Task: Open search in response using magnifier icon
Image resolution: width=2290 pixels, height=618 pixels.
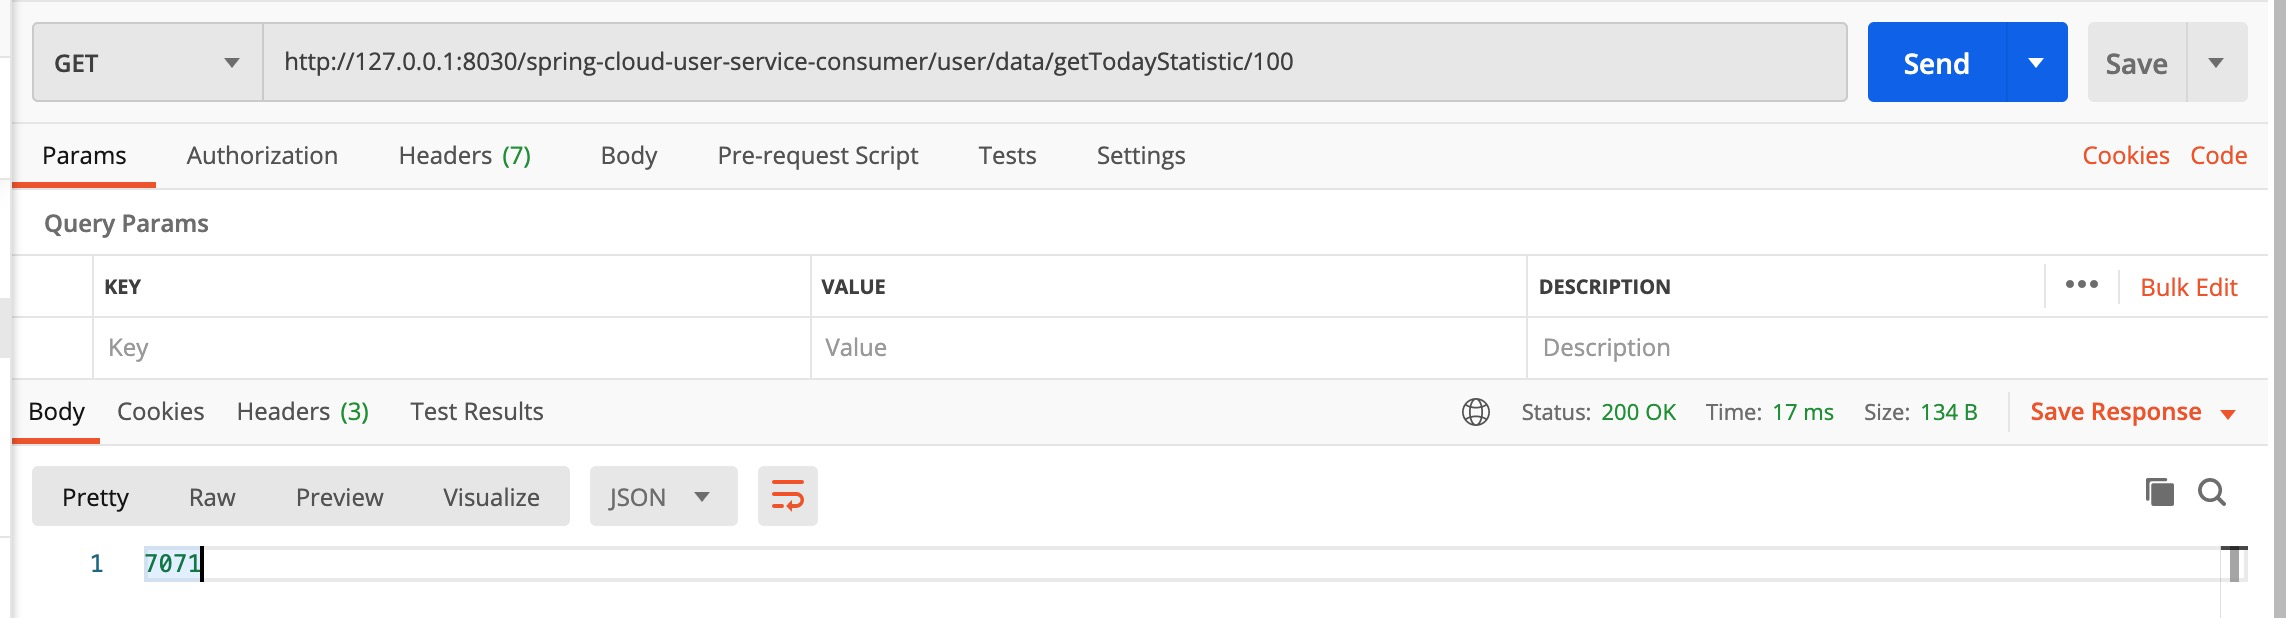Action: click(x=2212, y=492)
